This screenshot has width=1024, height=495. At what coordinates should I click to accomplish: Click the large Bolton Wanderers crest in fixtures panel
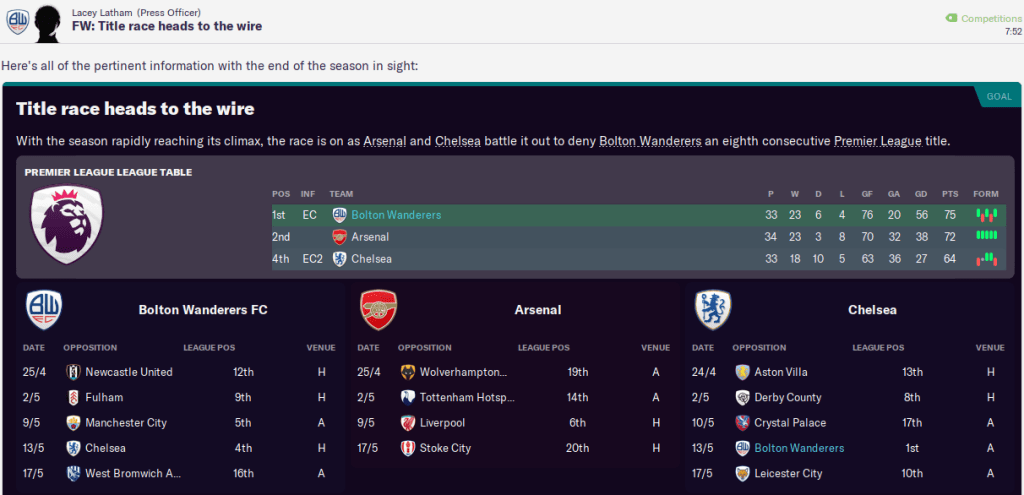coord(44,310)
